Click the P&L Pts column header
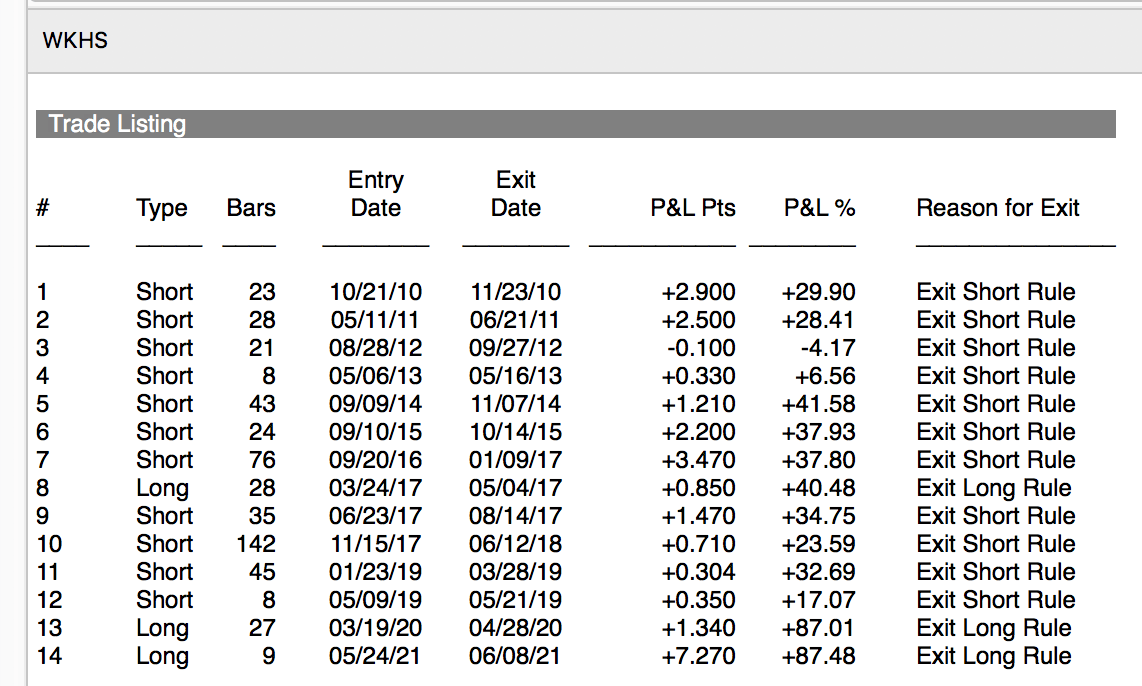1142x686 pixels. click(692, 208)
